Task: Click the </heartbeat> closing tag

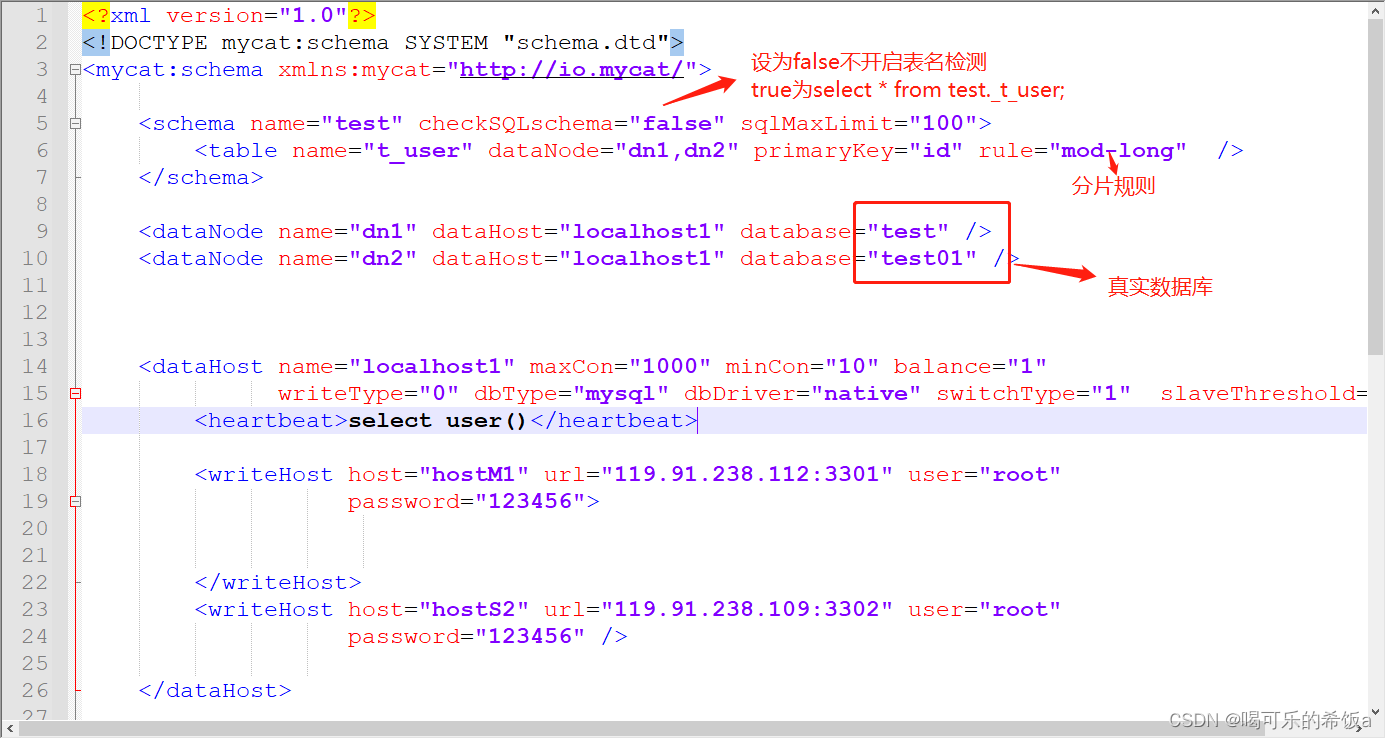Action: coord(614,421)
